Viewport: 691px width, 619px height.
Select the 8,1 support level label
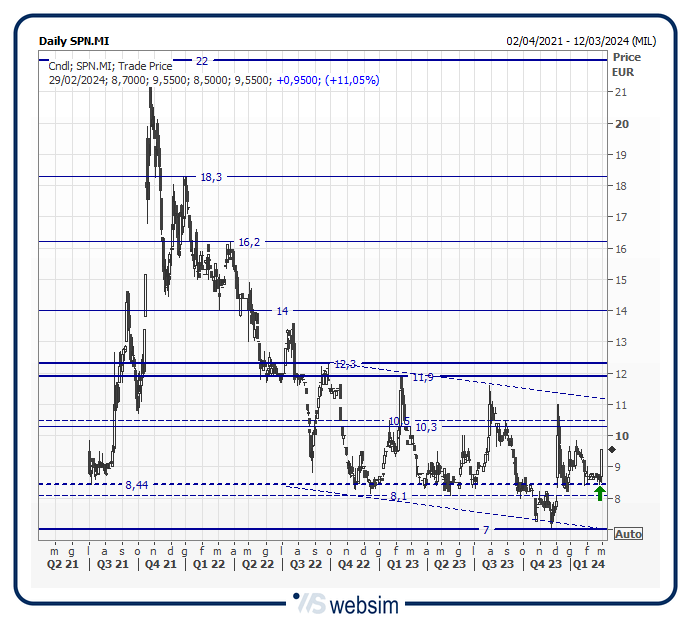[399, 496]
